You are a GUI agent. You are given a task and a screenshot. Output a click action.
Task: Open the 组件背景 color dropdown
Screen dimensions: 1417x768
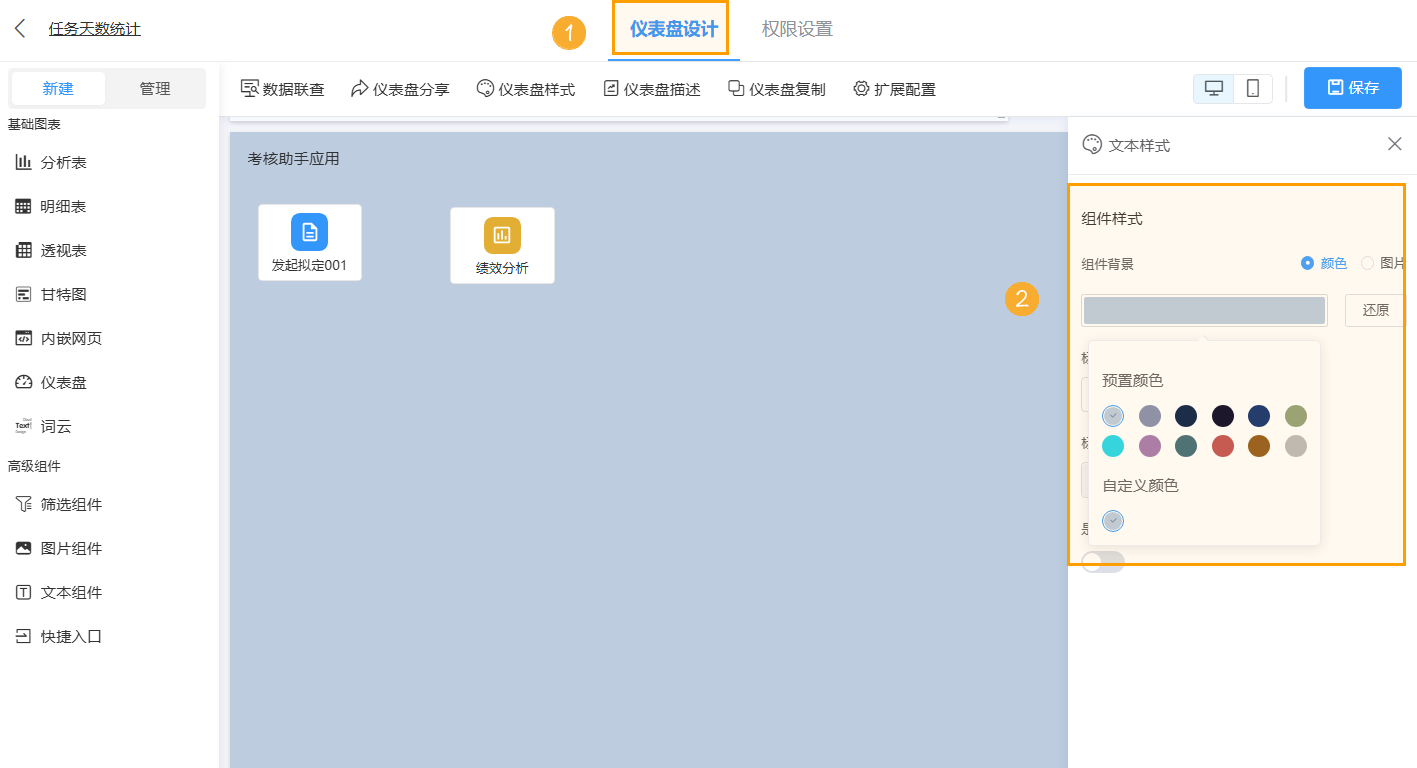point(1203,310)
